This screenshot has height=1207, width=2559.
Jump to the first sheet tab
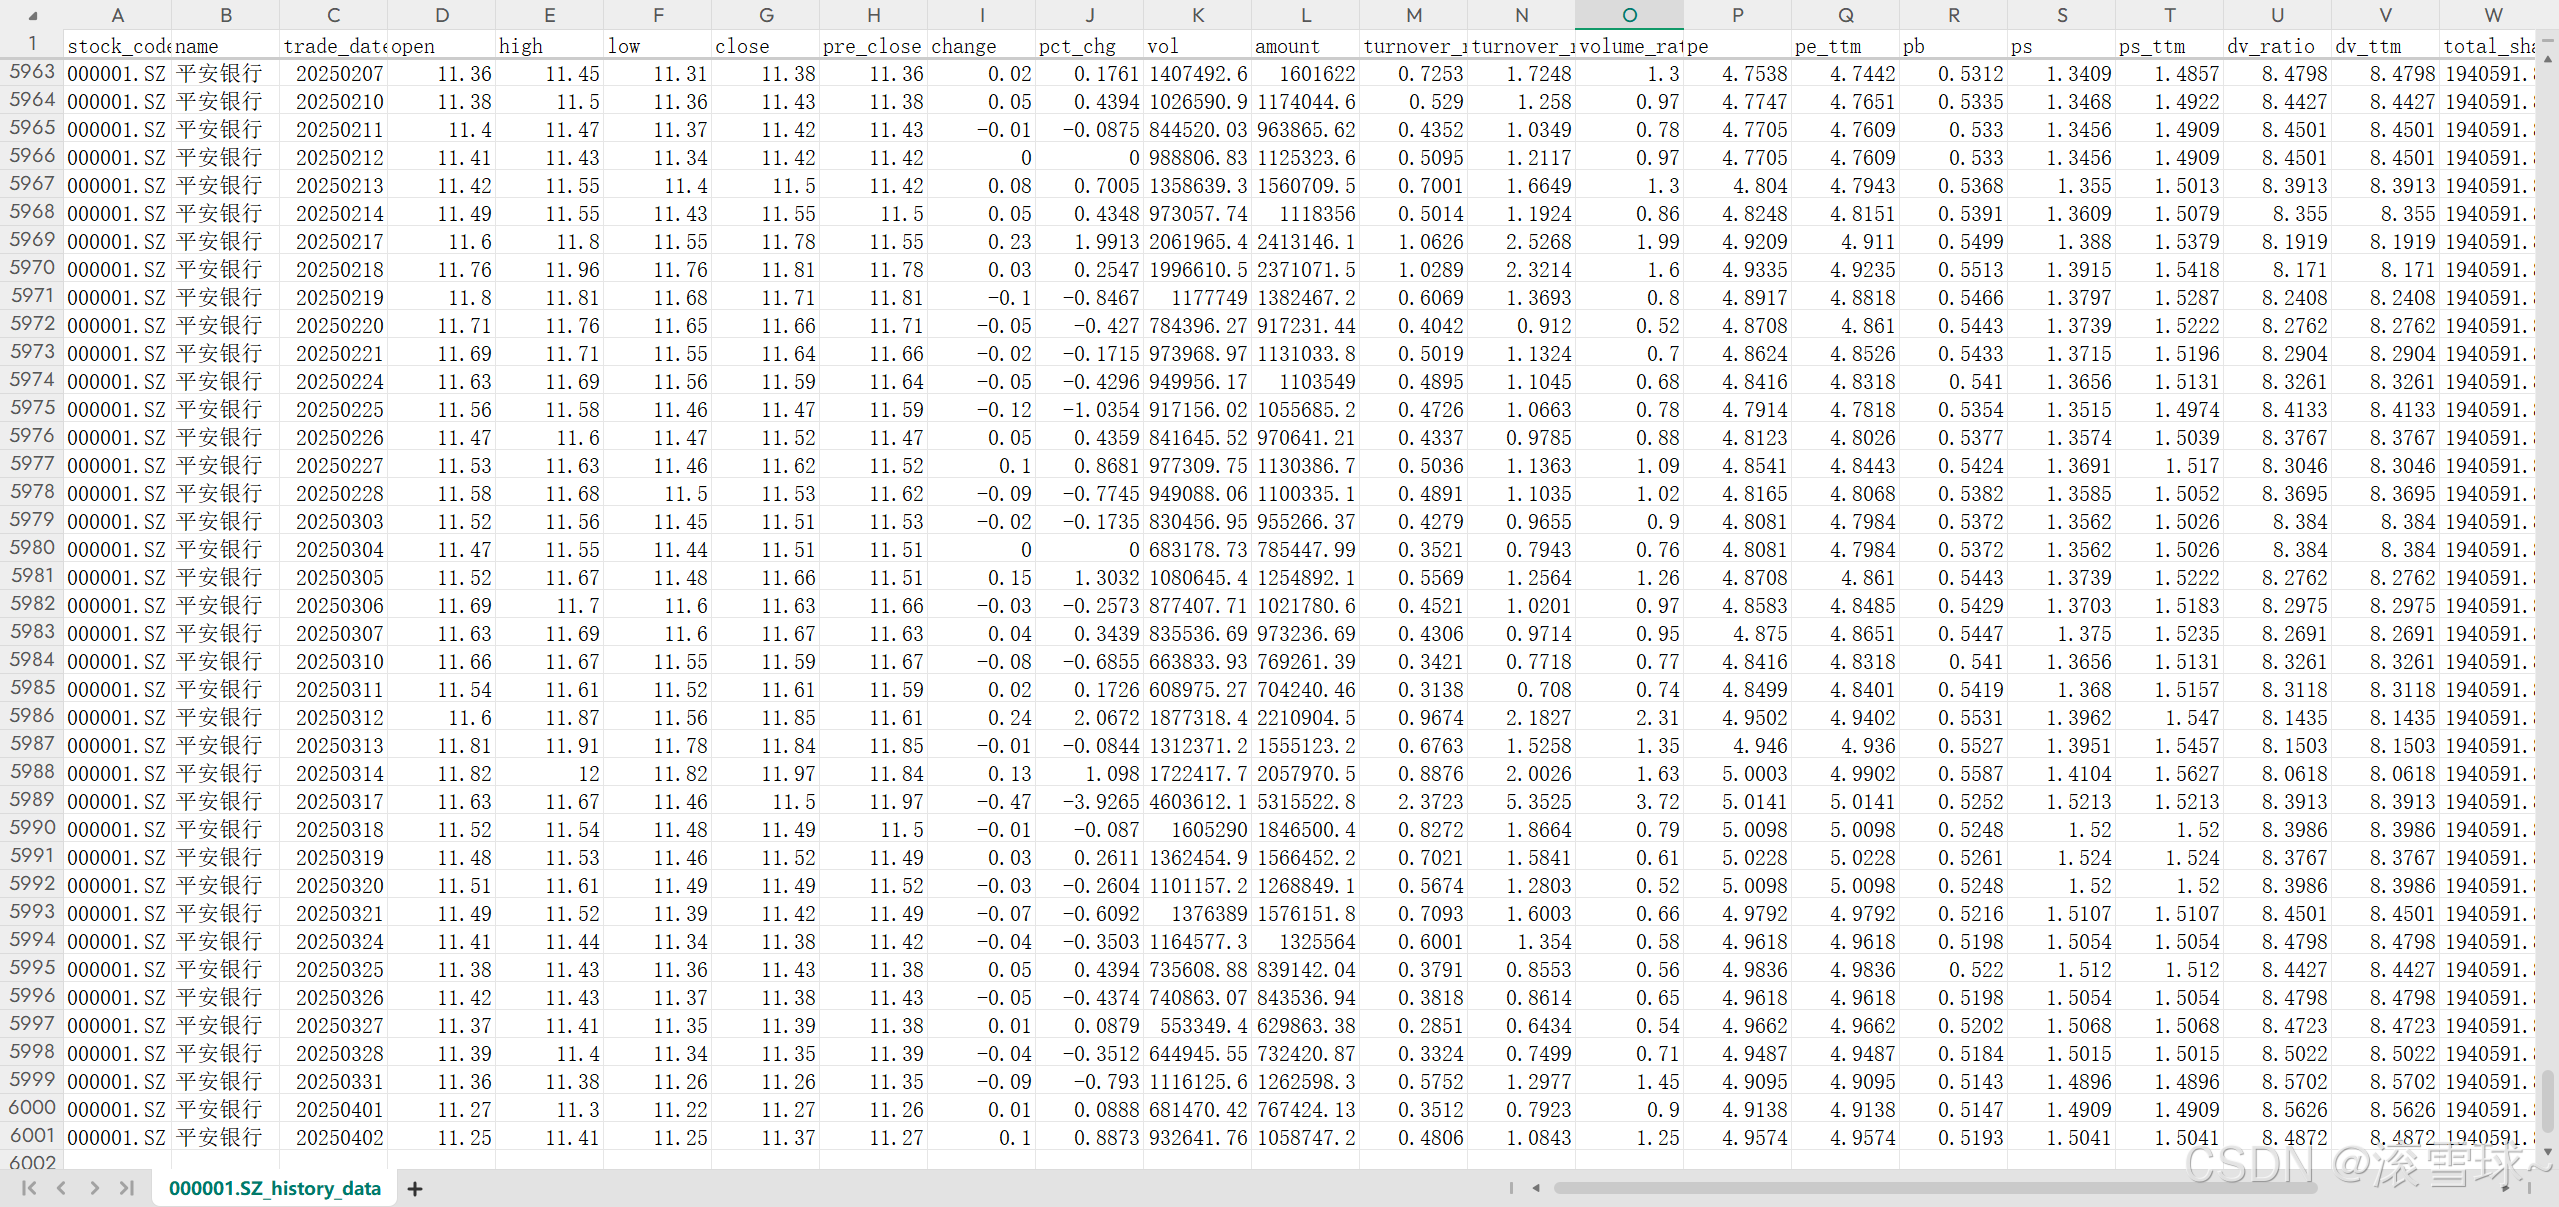click(x=28, y=1188)
